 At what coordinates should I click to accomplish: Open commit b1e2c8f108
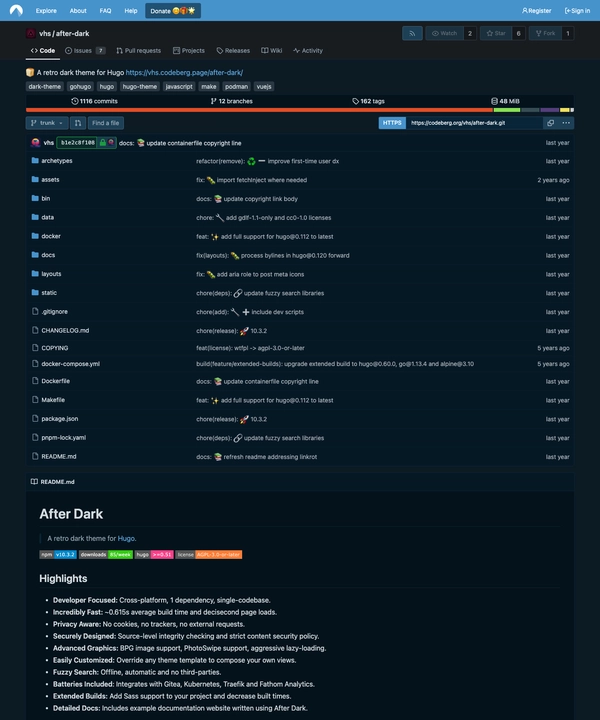(78, 143)
